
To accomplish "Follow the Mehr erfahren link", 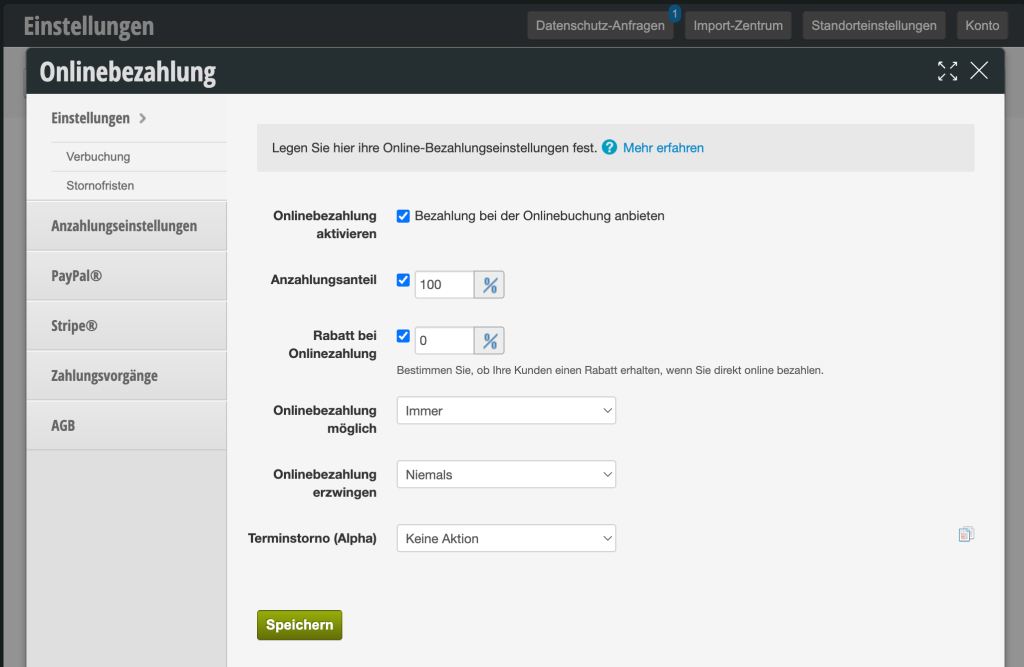I will 663,148.
